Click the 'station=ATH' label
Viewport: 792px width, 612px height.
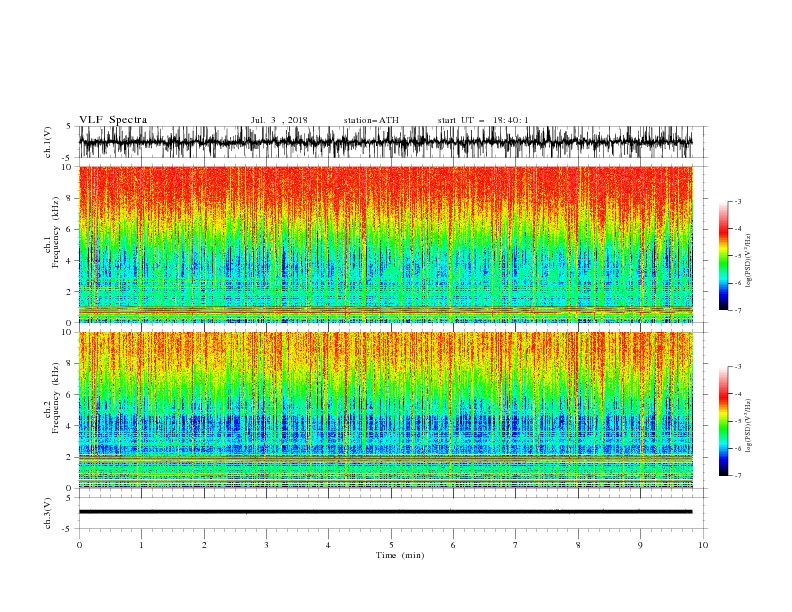pos(371,120)
